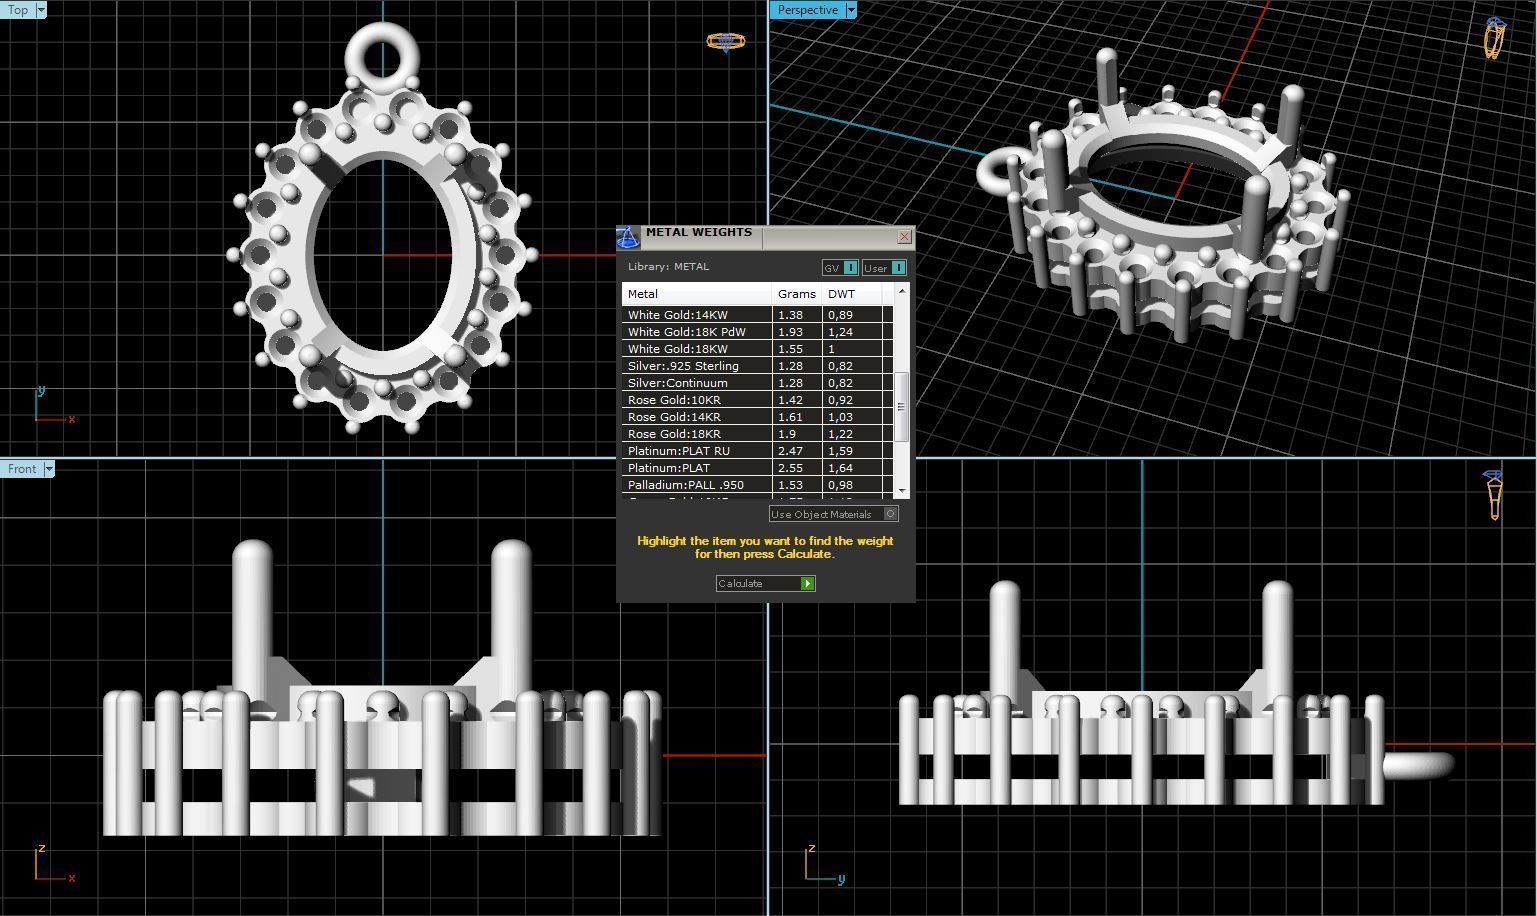Open the Top viewport dropdown arrow
The width and height of the screenshot is (1537, 916).
(x=40, y=10)
